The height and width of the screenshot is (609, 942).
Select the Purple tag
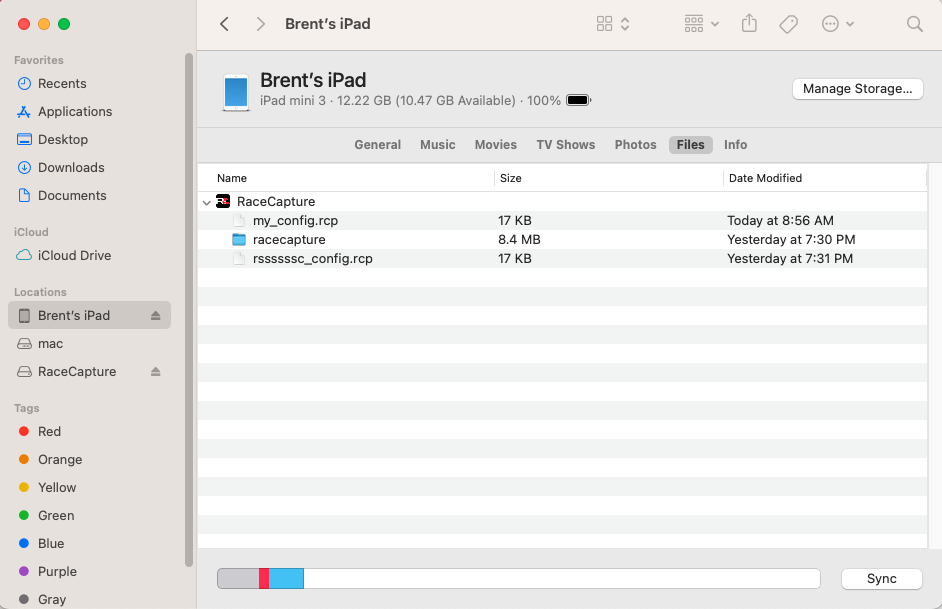pos(90,572)
